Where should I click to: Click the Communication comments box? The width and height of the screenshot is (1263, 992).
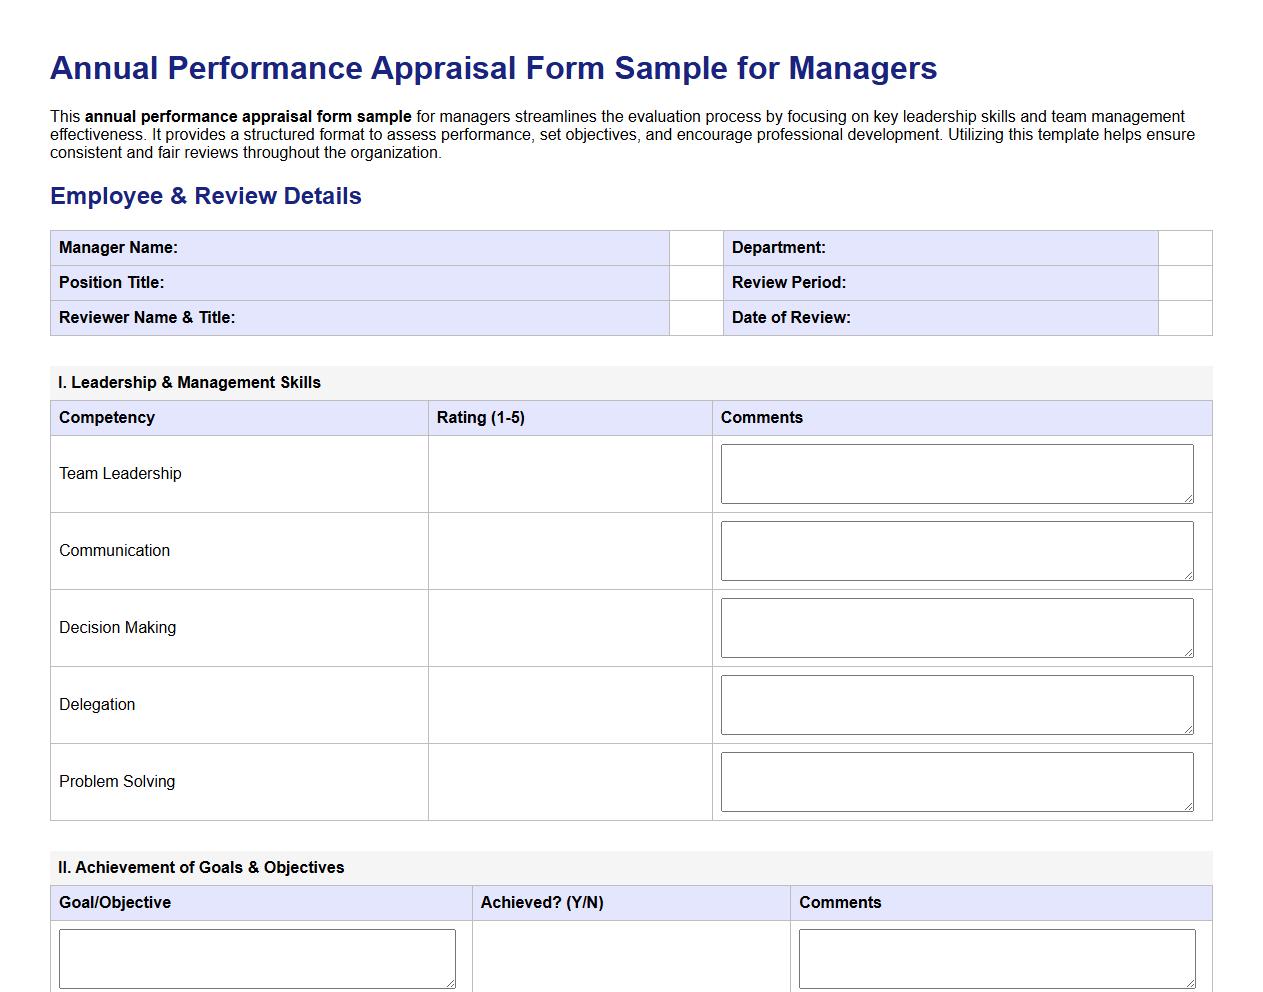[956, 550]
